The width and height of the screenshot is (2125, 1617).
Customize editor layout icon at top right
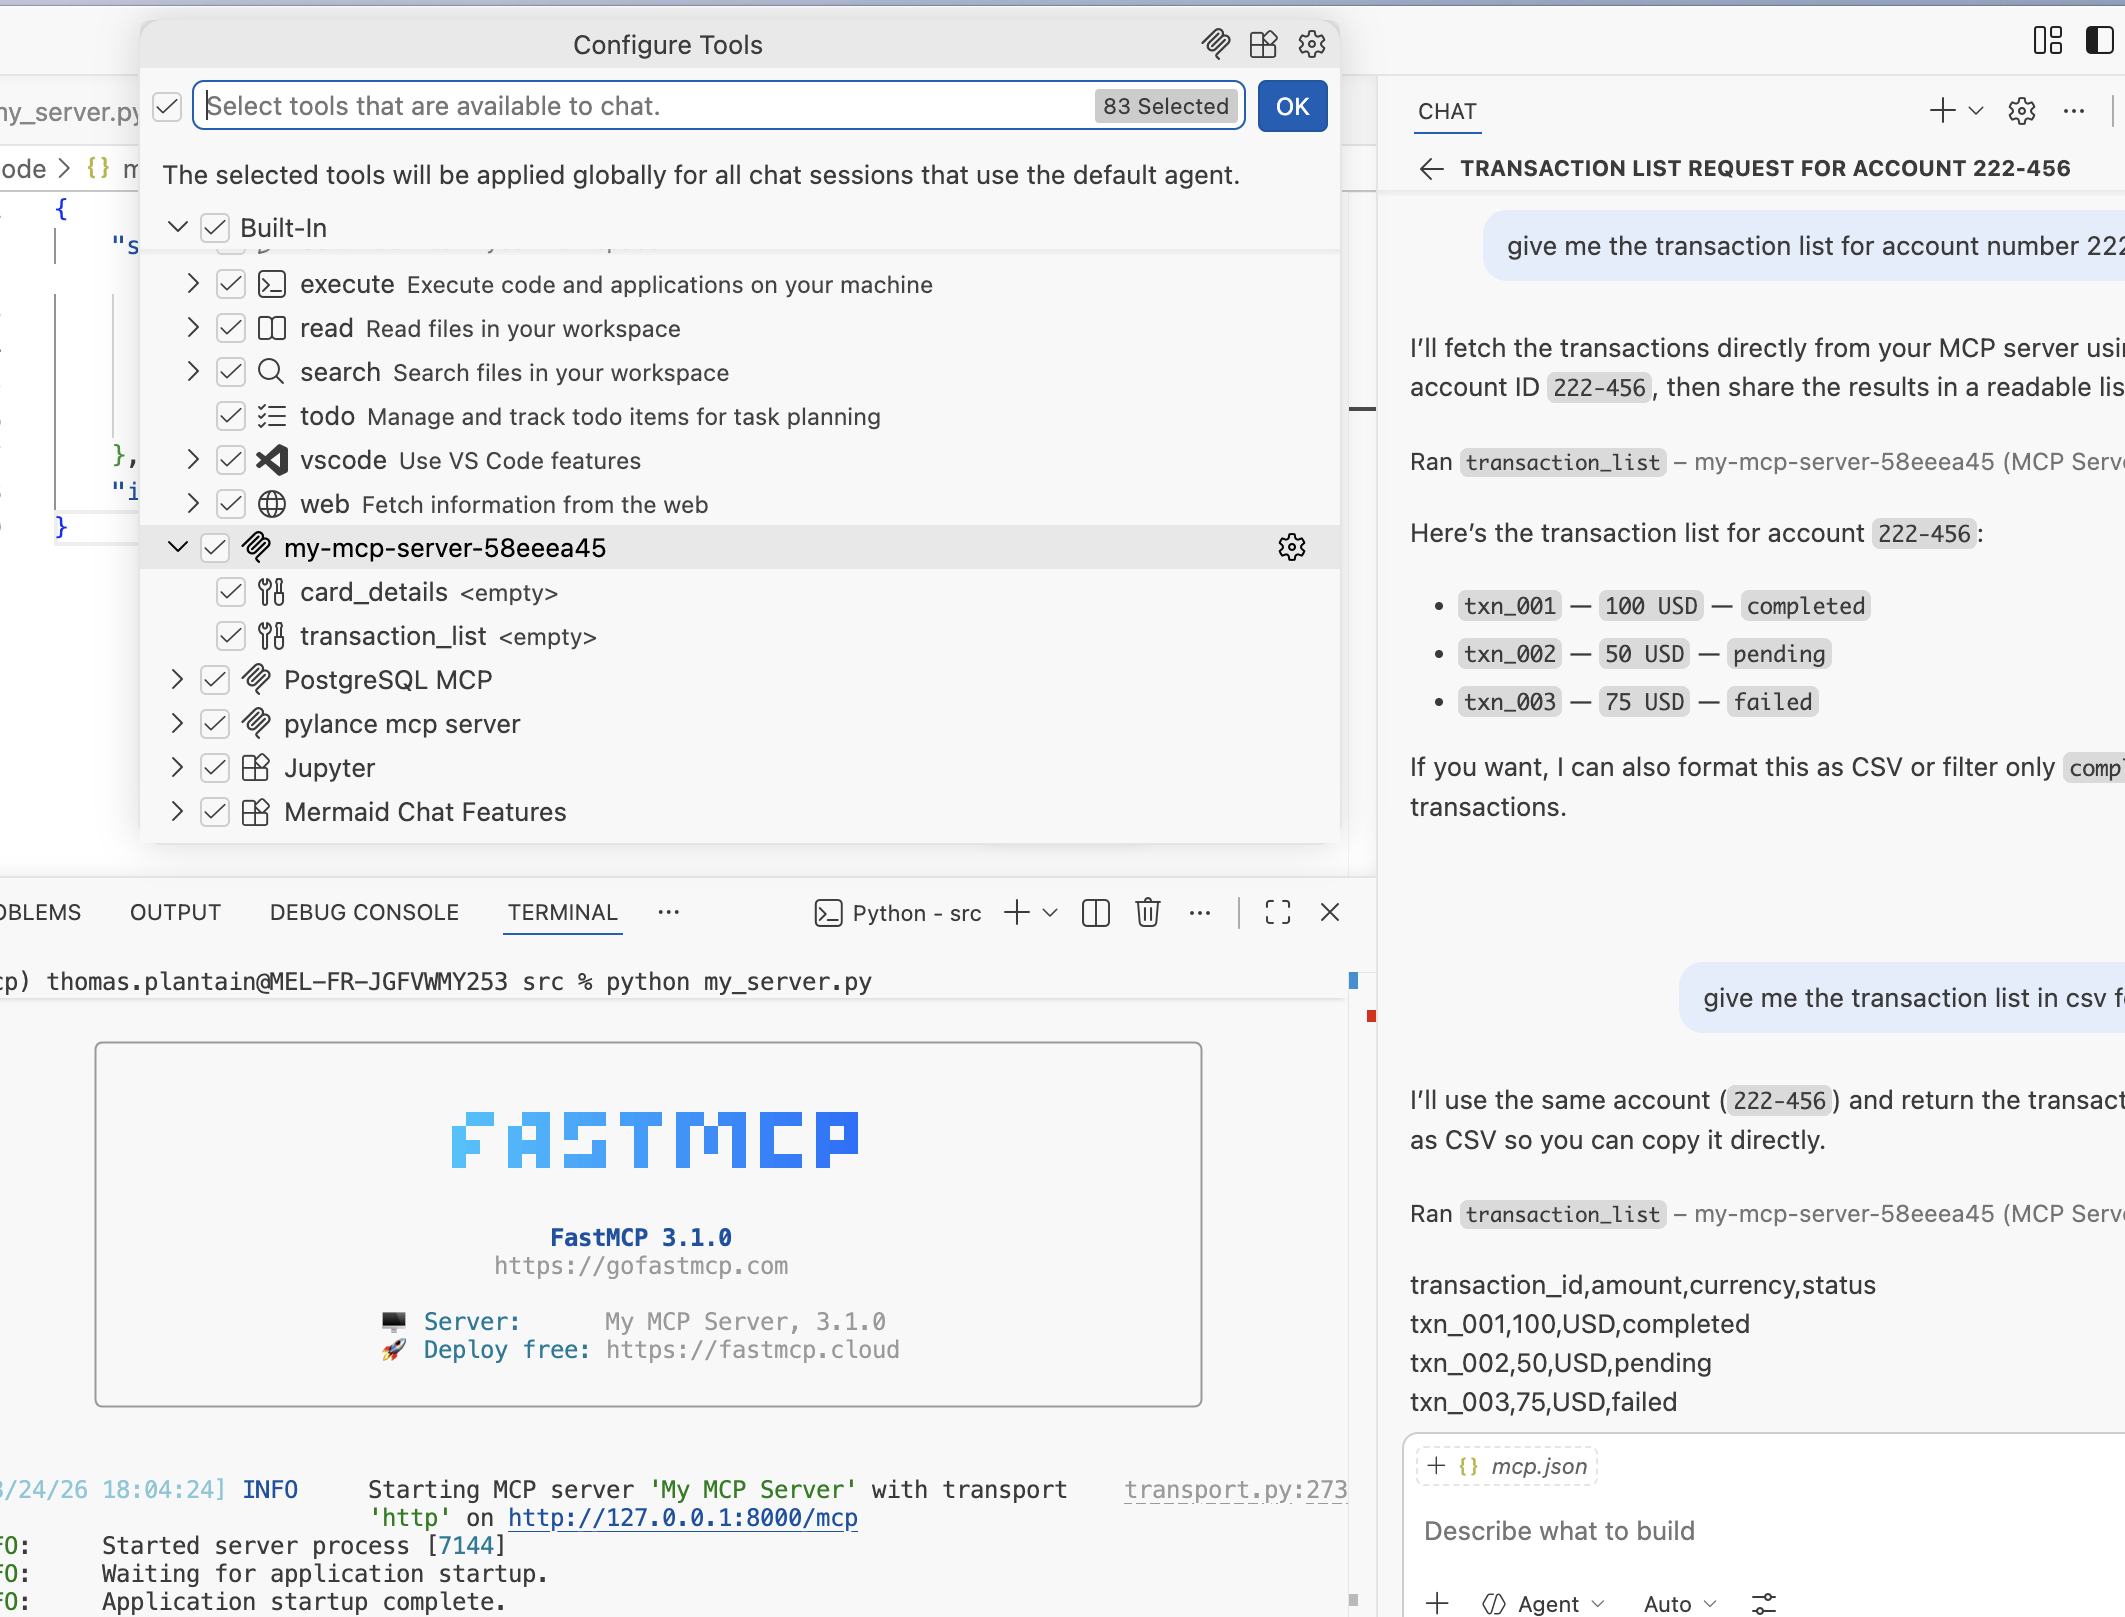2048,40
